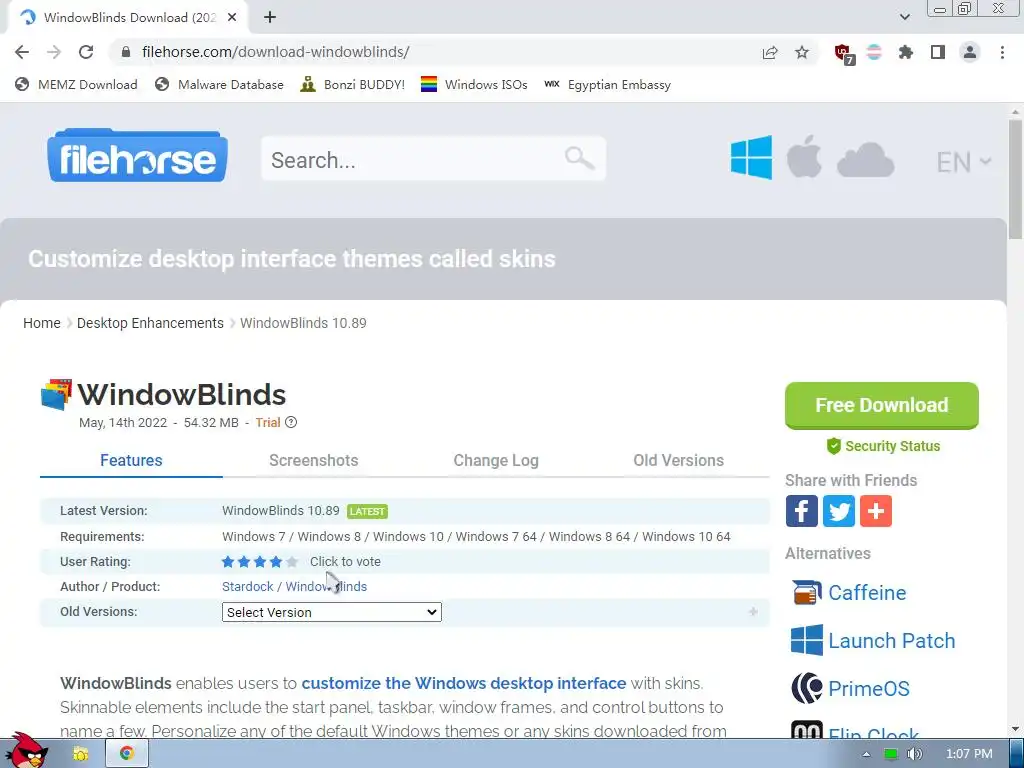Open the volume speaker tray icon
The height and width of the screenshot is (768, 1024).
point(914,754)
